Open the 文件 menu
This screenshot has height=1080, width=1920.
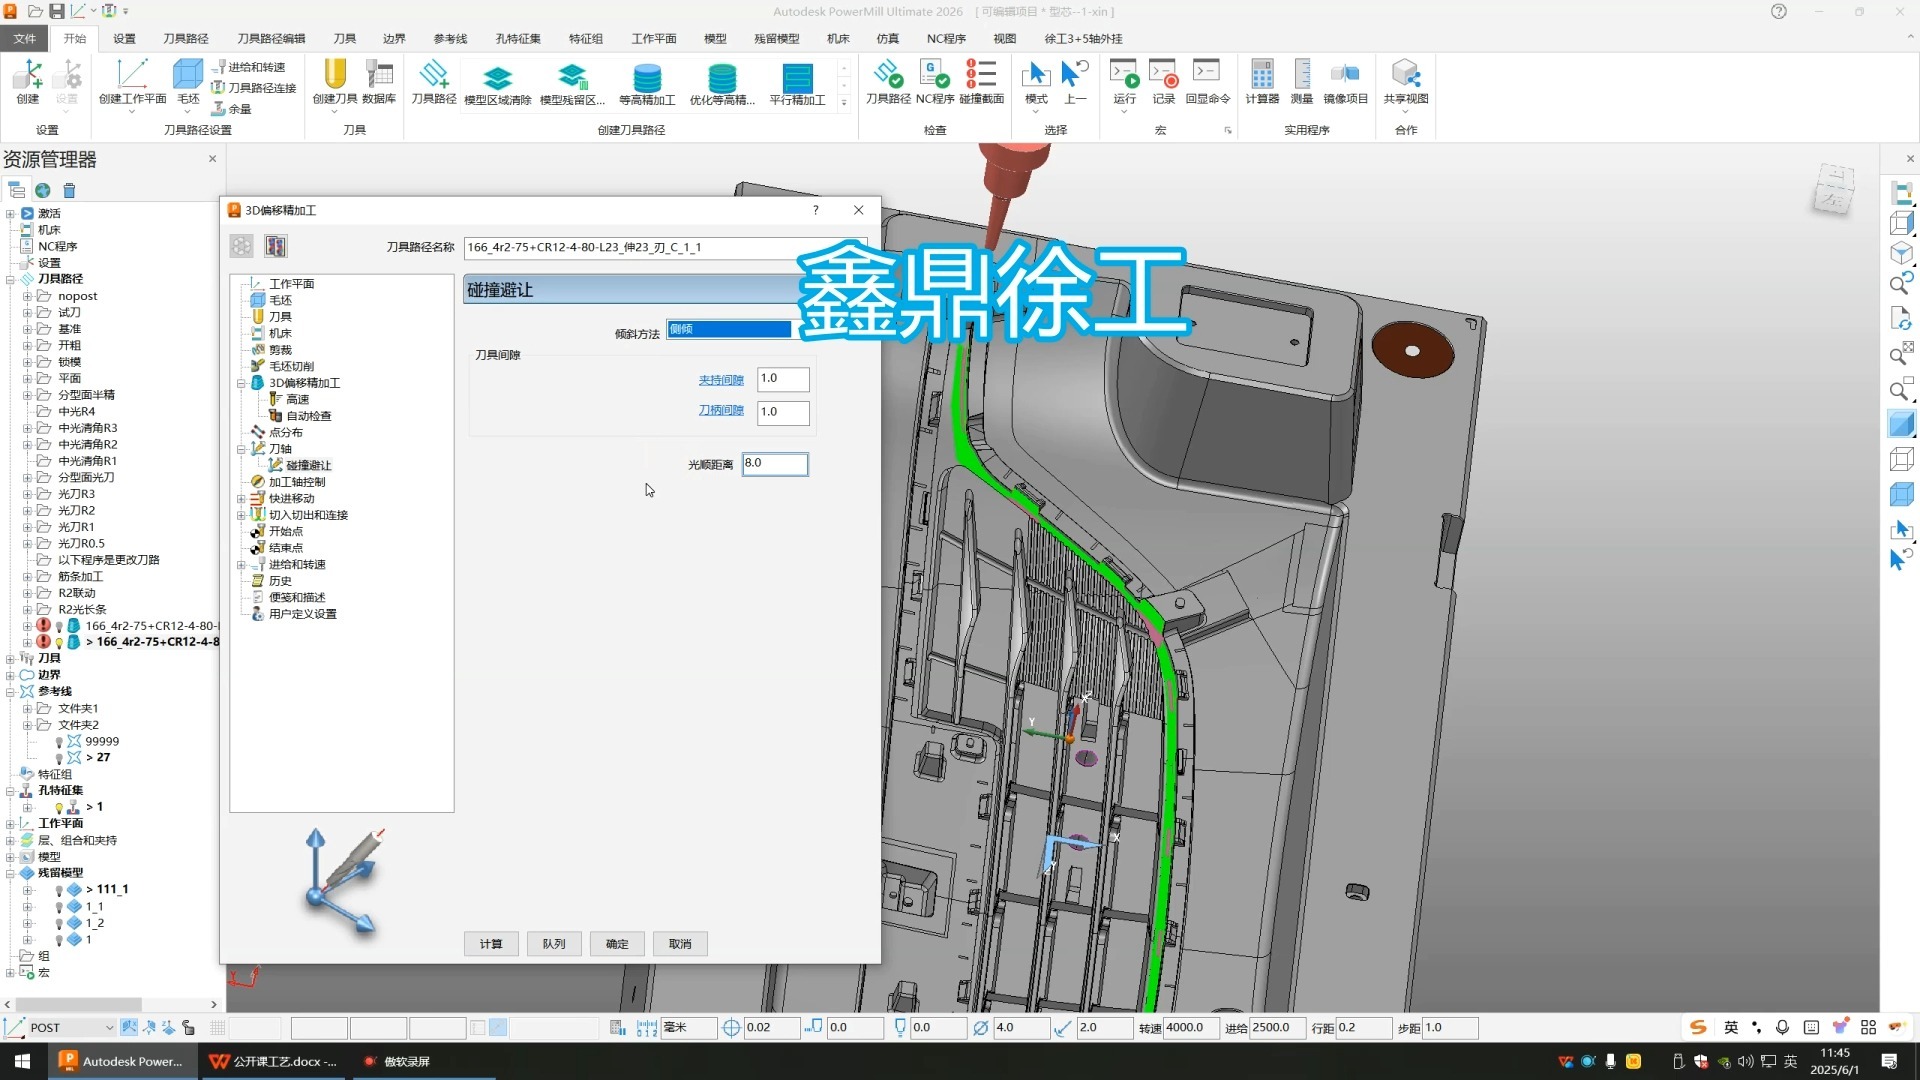24,38
